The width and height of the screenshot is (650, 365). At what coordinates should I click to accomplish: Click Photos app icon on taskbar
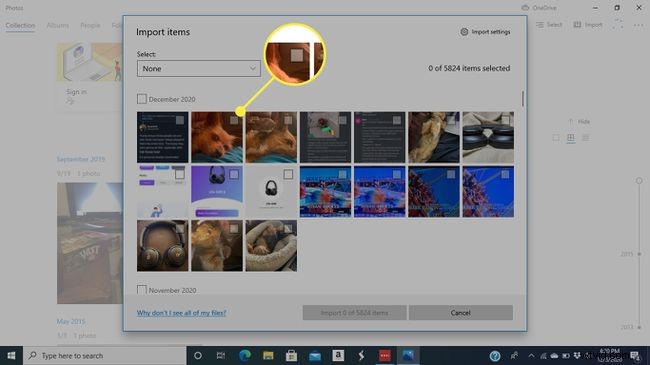coord(408,355)
